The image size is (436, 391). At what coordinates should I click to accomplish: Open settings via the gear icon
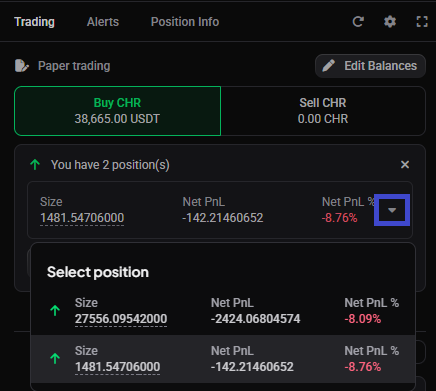(390, 22)
